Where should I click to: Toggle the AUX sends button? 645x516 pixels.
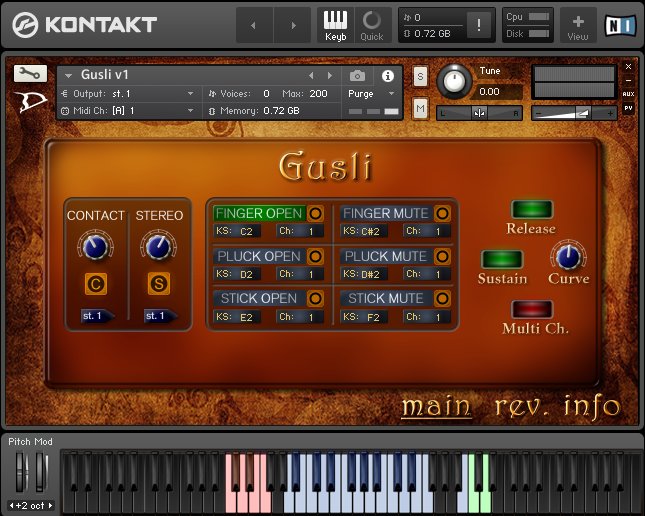[628, 94]
